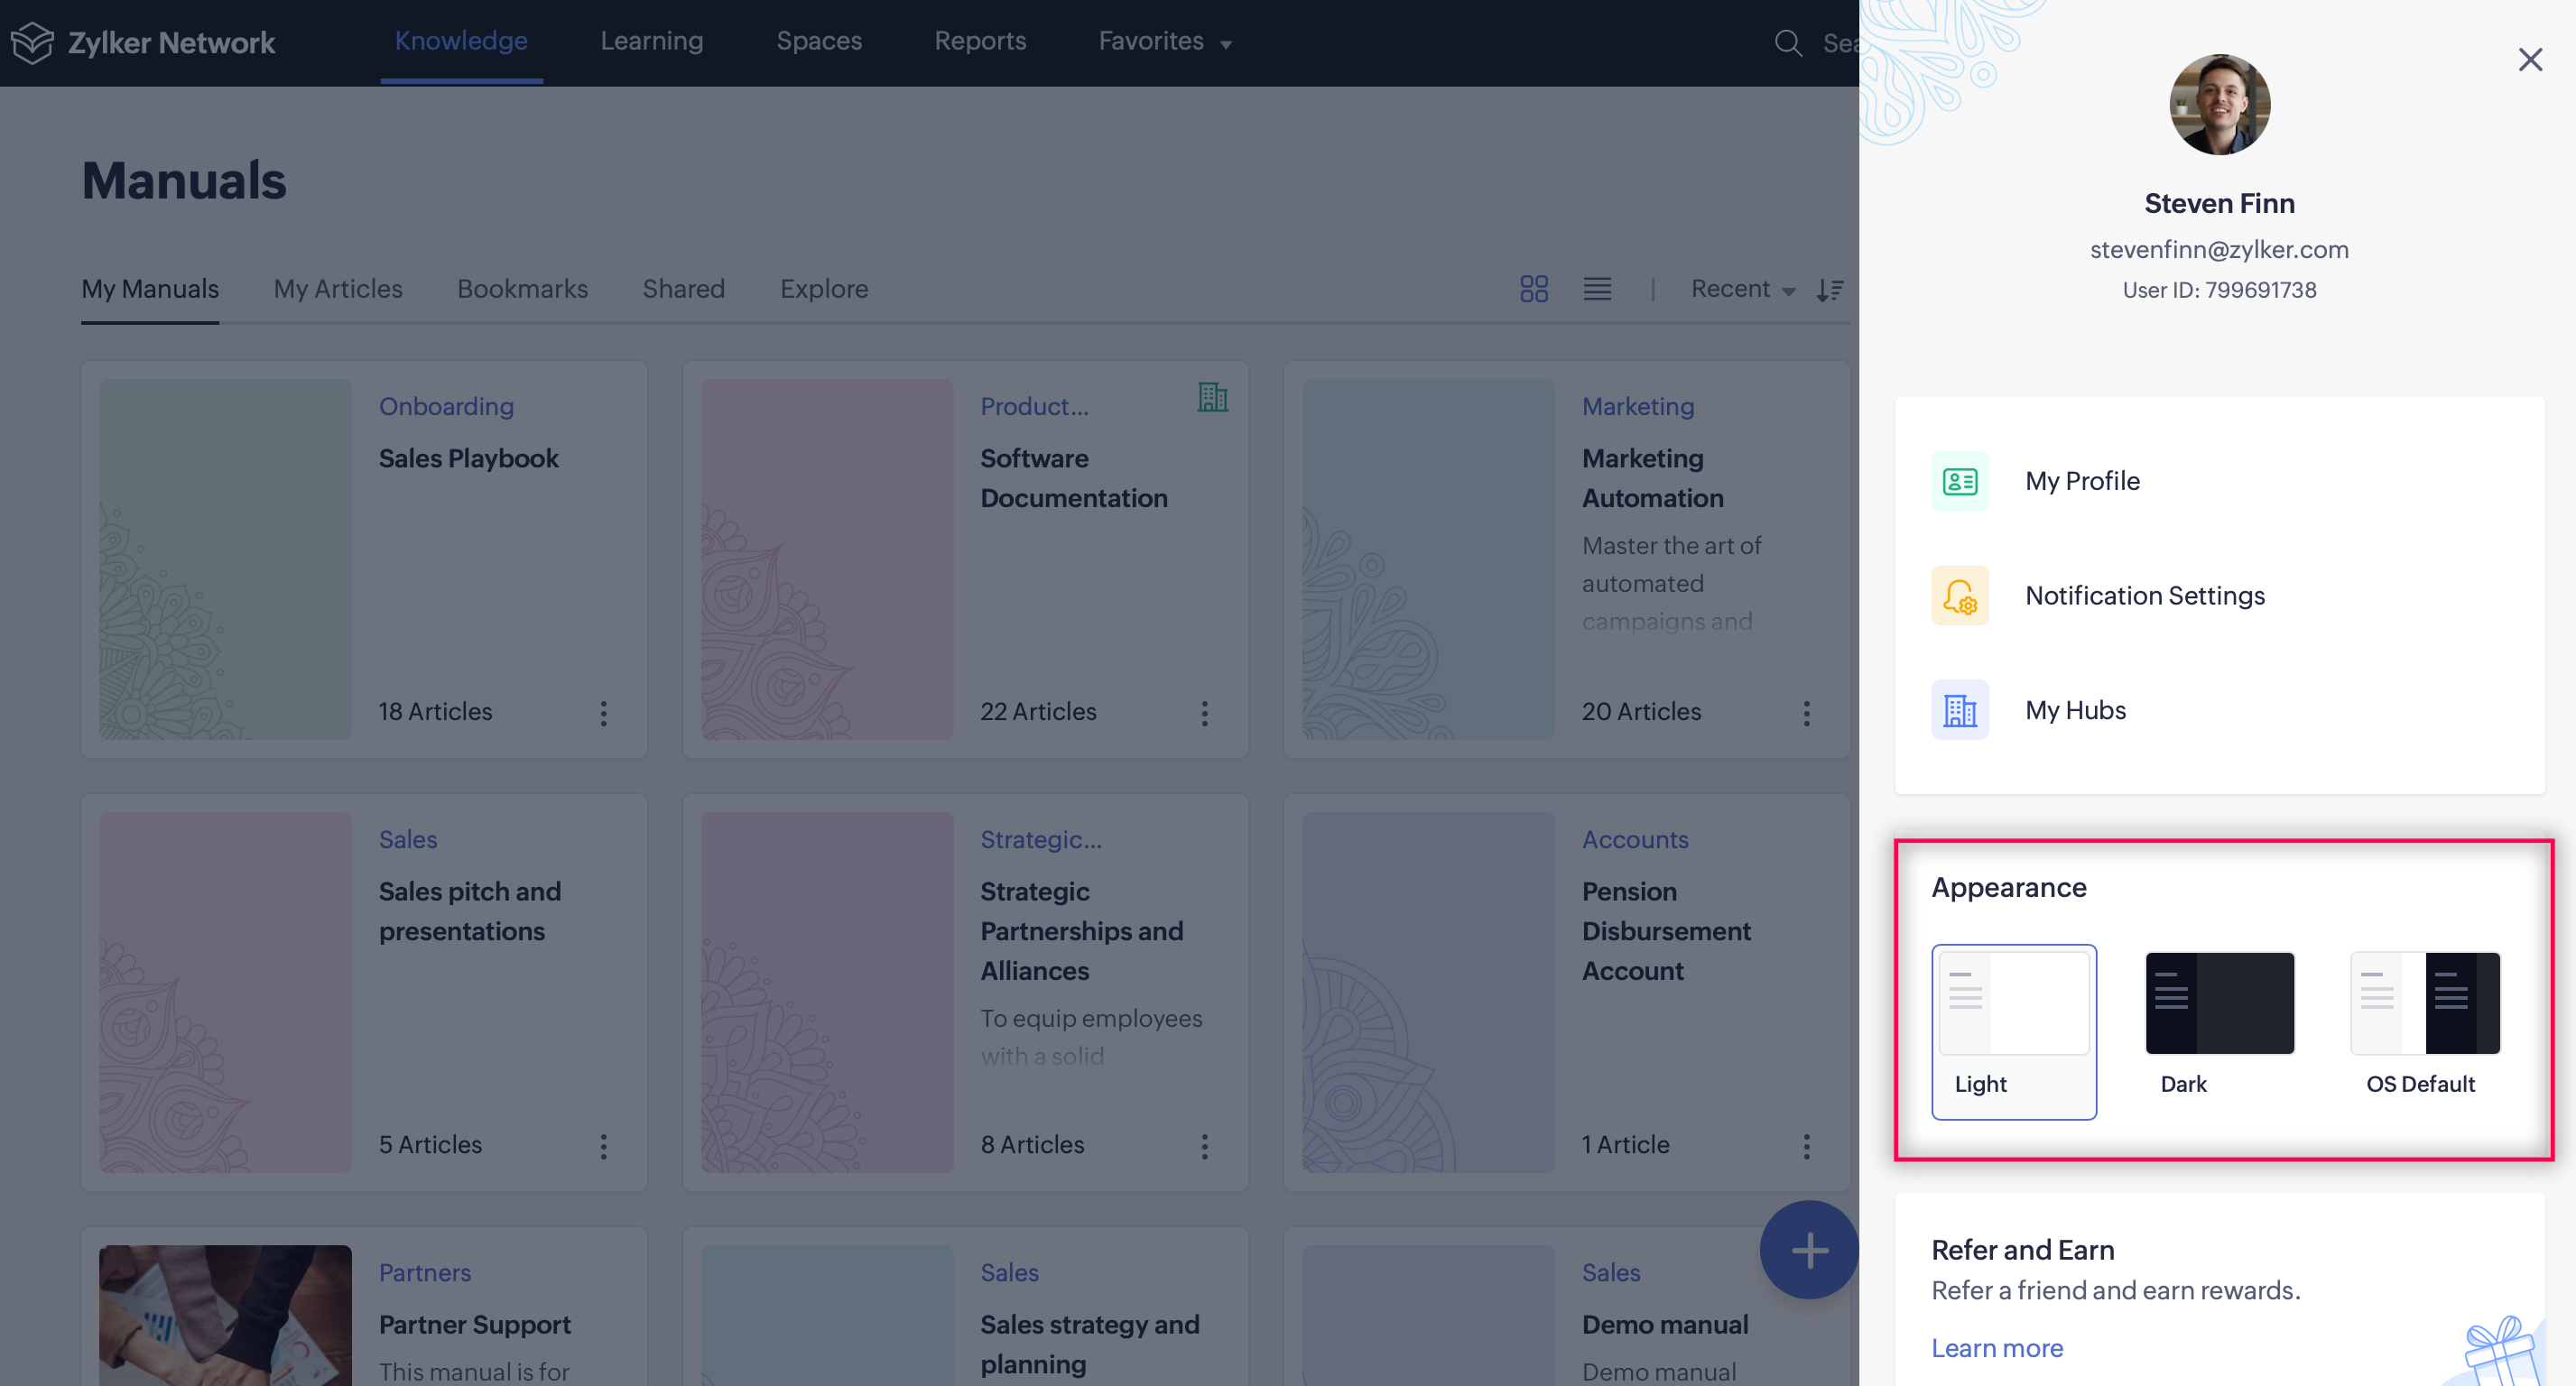Image resolution: width=2576 pixels, height=1386 pixels.
Task: Expand the Favorites dropdown menu
Action: [x=1165, y=41]
